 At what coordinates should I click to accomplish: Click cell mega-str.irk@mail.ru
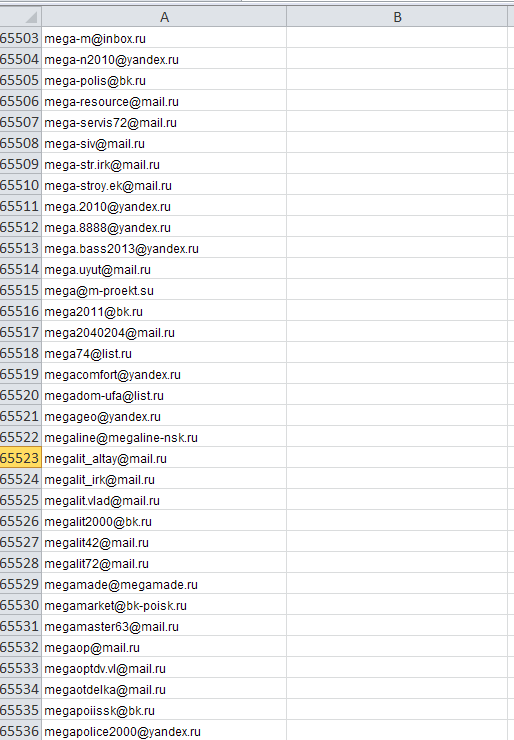pos(164,164)
